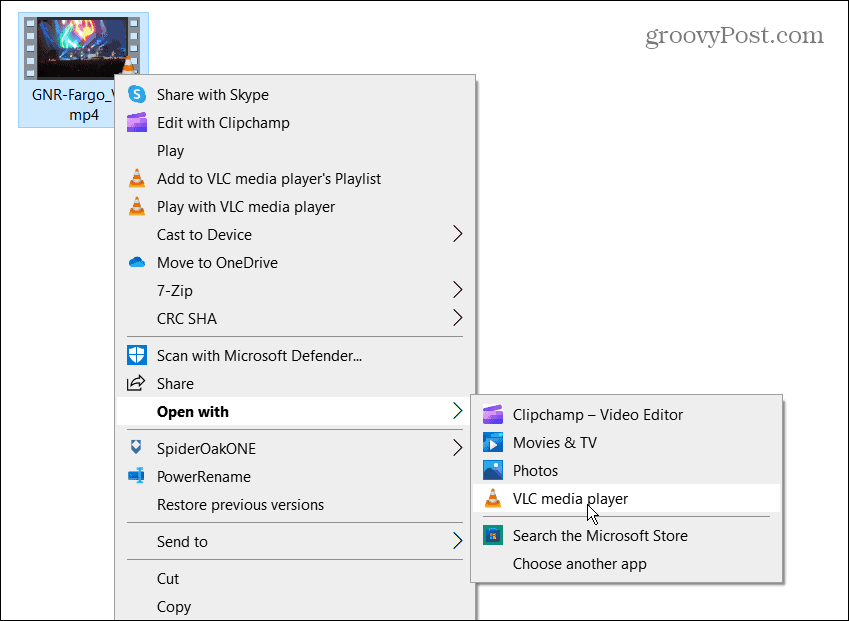Click the Photos app icon
Screen dimensions: 849x621
(493, 470)
